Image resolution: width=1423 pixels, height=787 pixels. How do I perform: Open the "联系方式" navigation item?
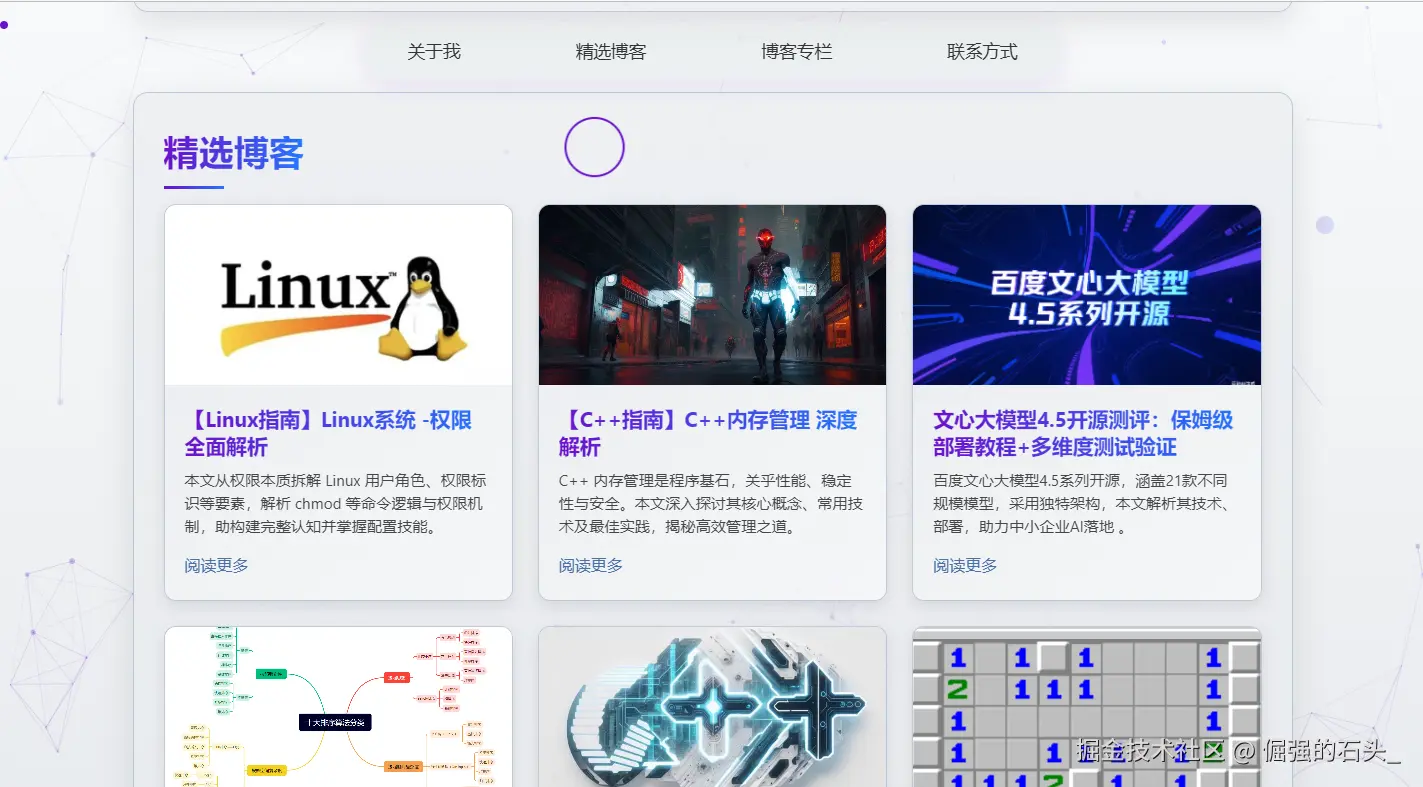pos(980,51)
